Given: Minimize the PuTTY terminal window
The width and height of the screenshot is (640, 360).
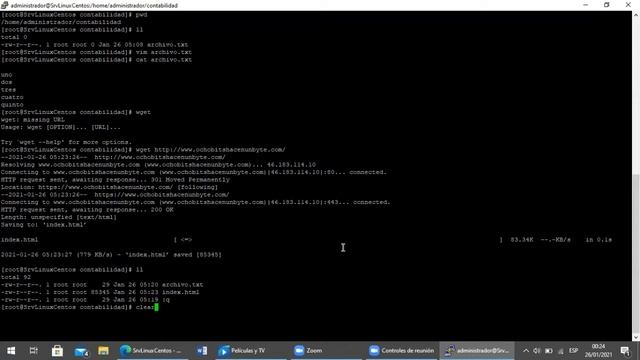Looking at the screenshot, I should click(586, 5).
